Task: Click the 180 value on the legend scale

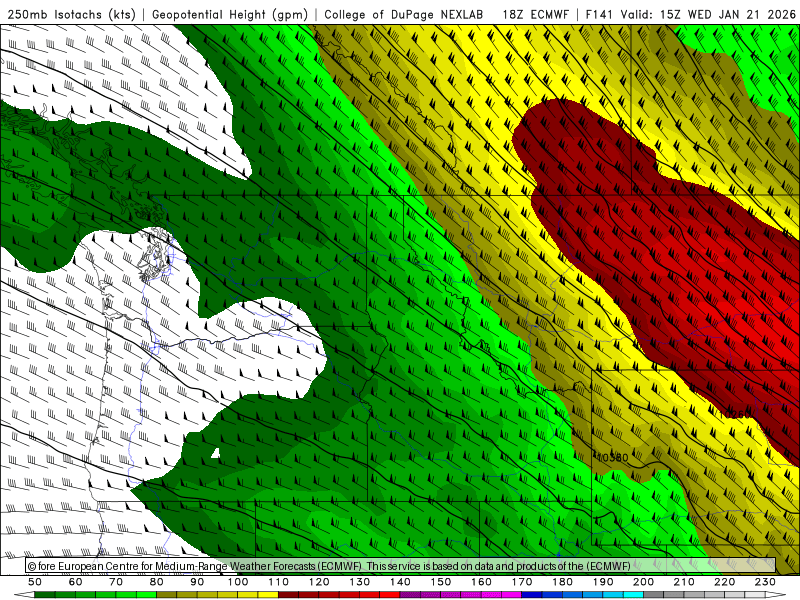Action: pos(563,582)
